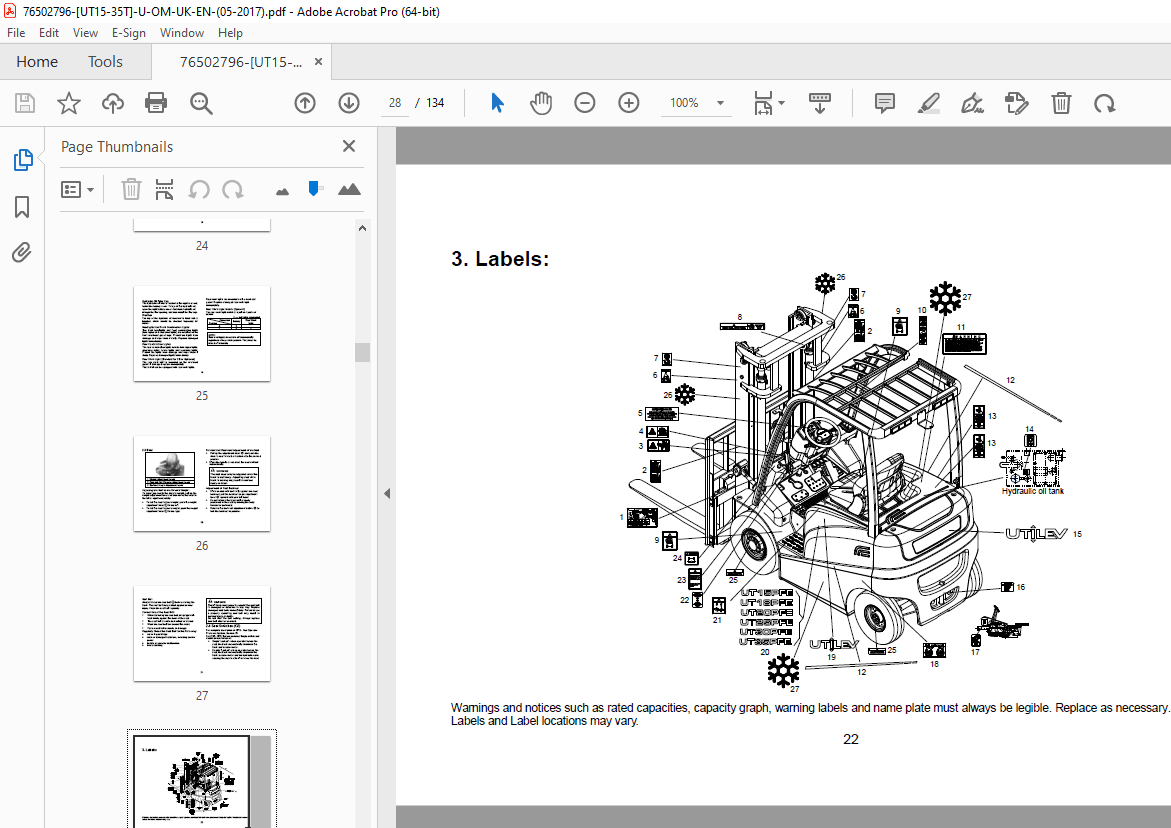This screenshot has width=1171, height=828.
Task: Click the page number field showing 28
Action: pos(394,102)
